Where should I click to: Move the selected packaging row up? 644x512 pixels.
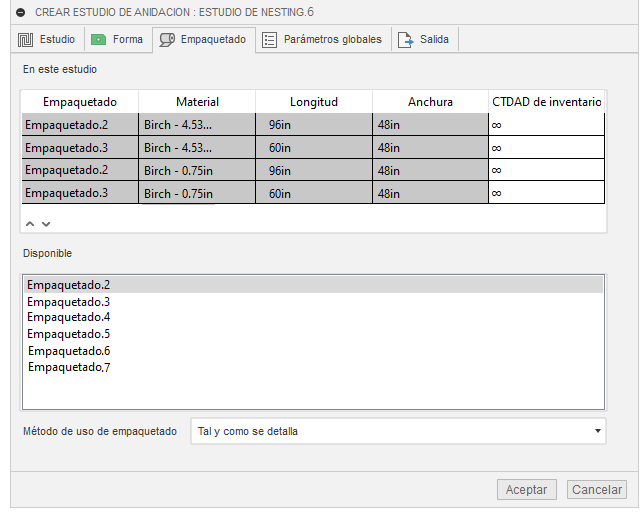point(30,224)
